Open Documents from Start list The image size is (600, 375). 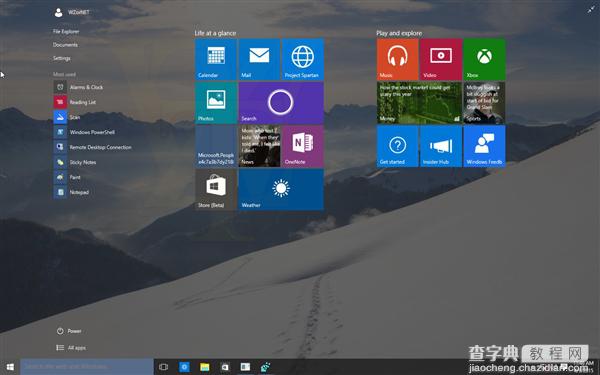(65, 45)
